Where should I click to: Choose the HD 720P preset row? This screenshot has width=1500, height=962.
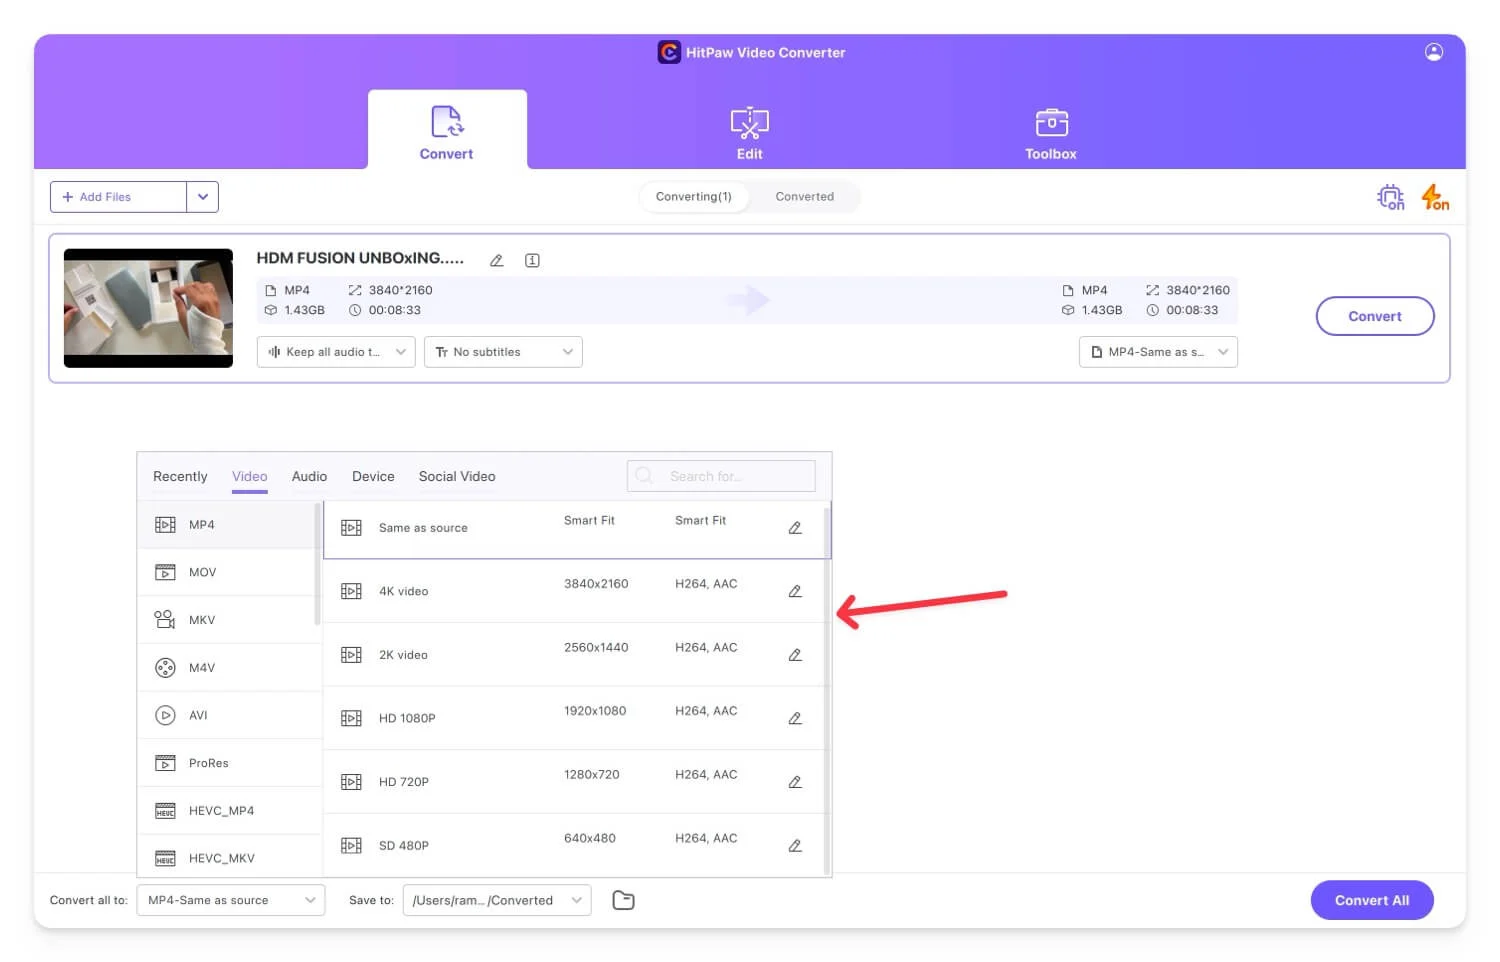(573, 782)
